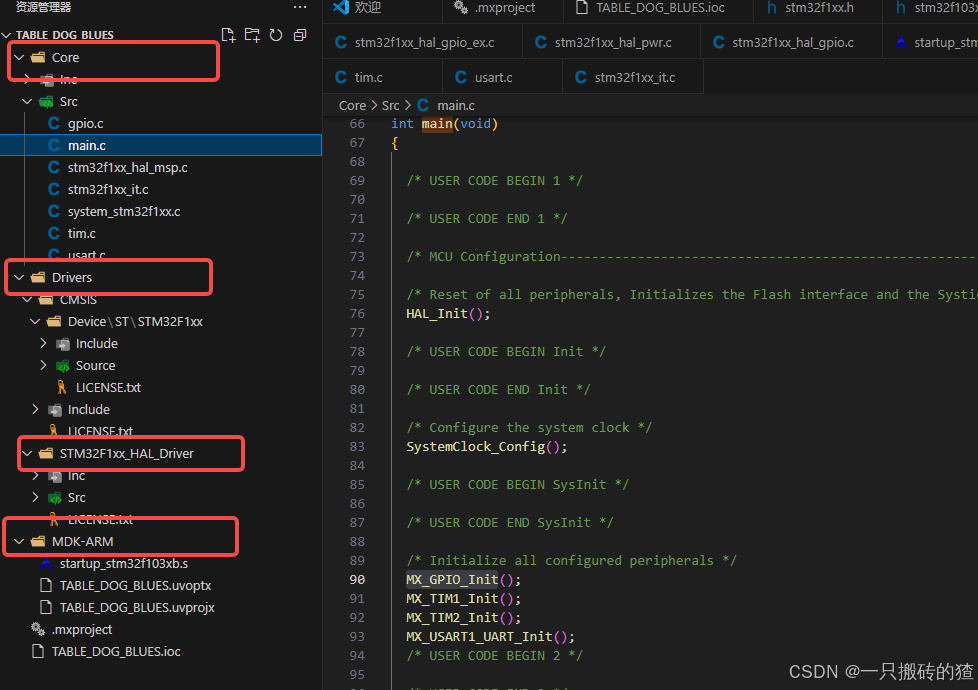Switch to the stm32f1xx.h tab

click(819, 7)
